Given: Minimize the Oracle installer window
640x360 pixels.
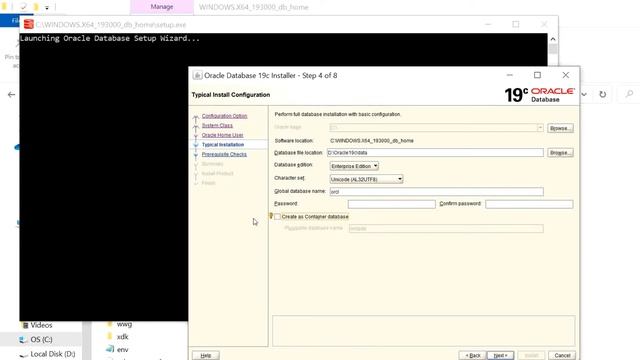Looking at the screenshot, I should [x=509, y=75].
